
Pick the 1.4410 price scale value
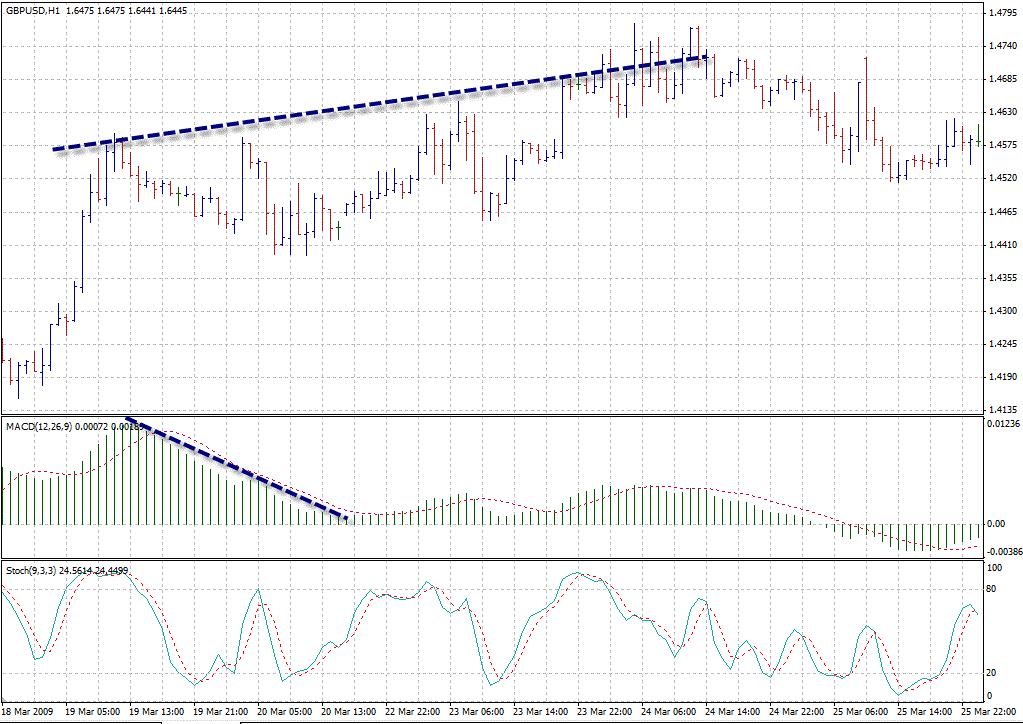coord(1003,245)
